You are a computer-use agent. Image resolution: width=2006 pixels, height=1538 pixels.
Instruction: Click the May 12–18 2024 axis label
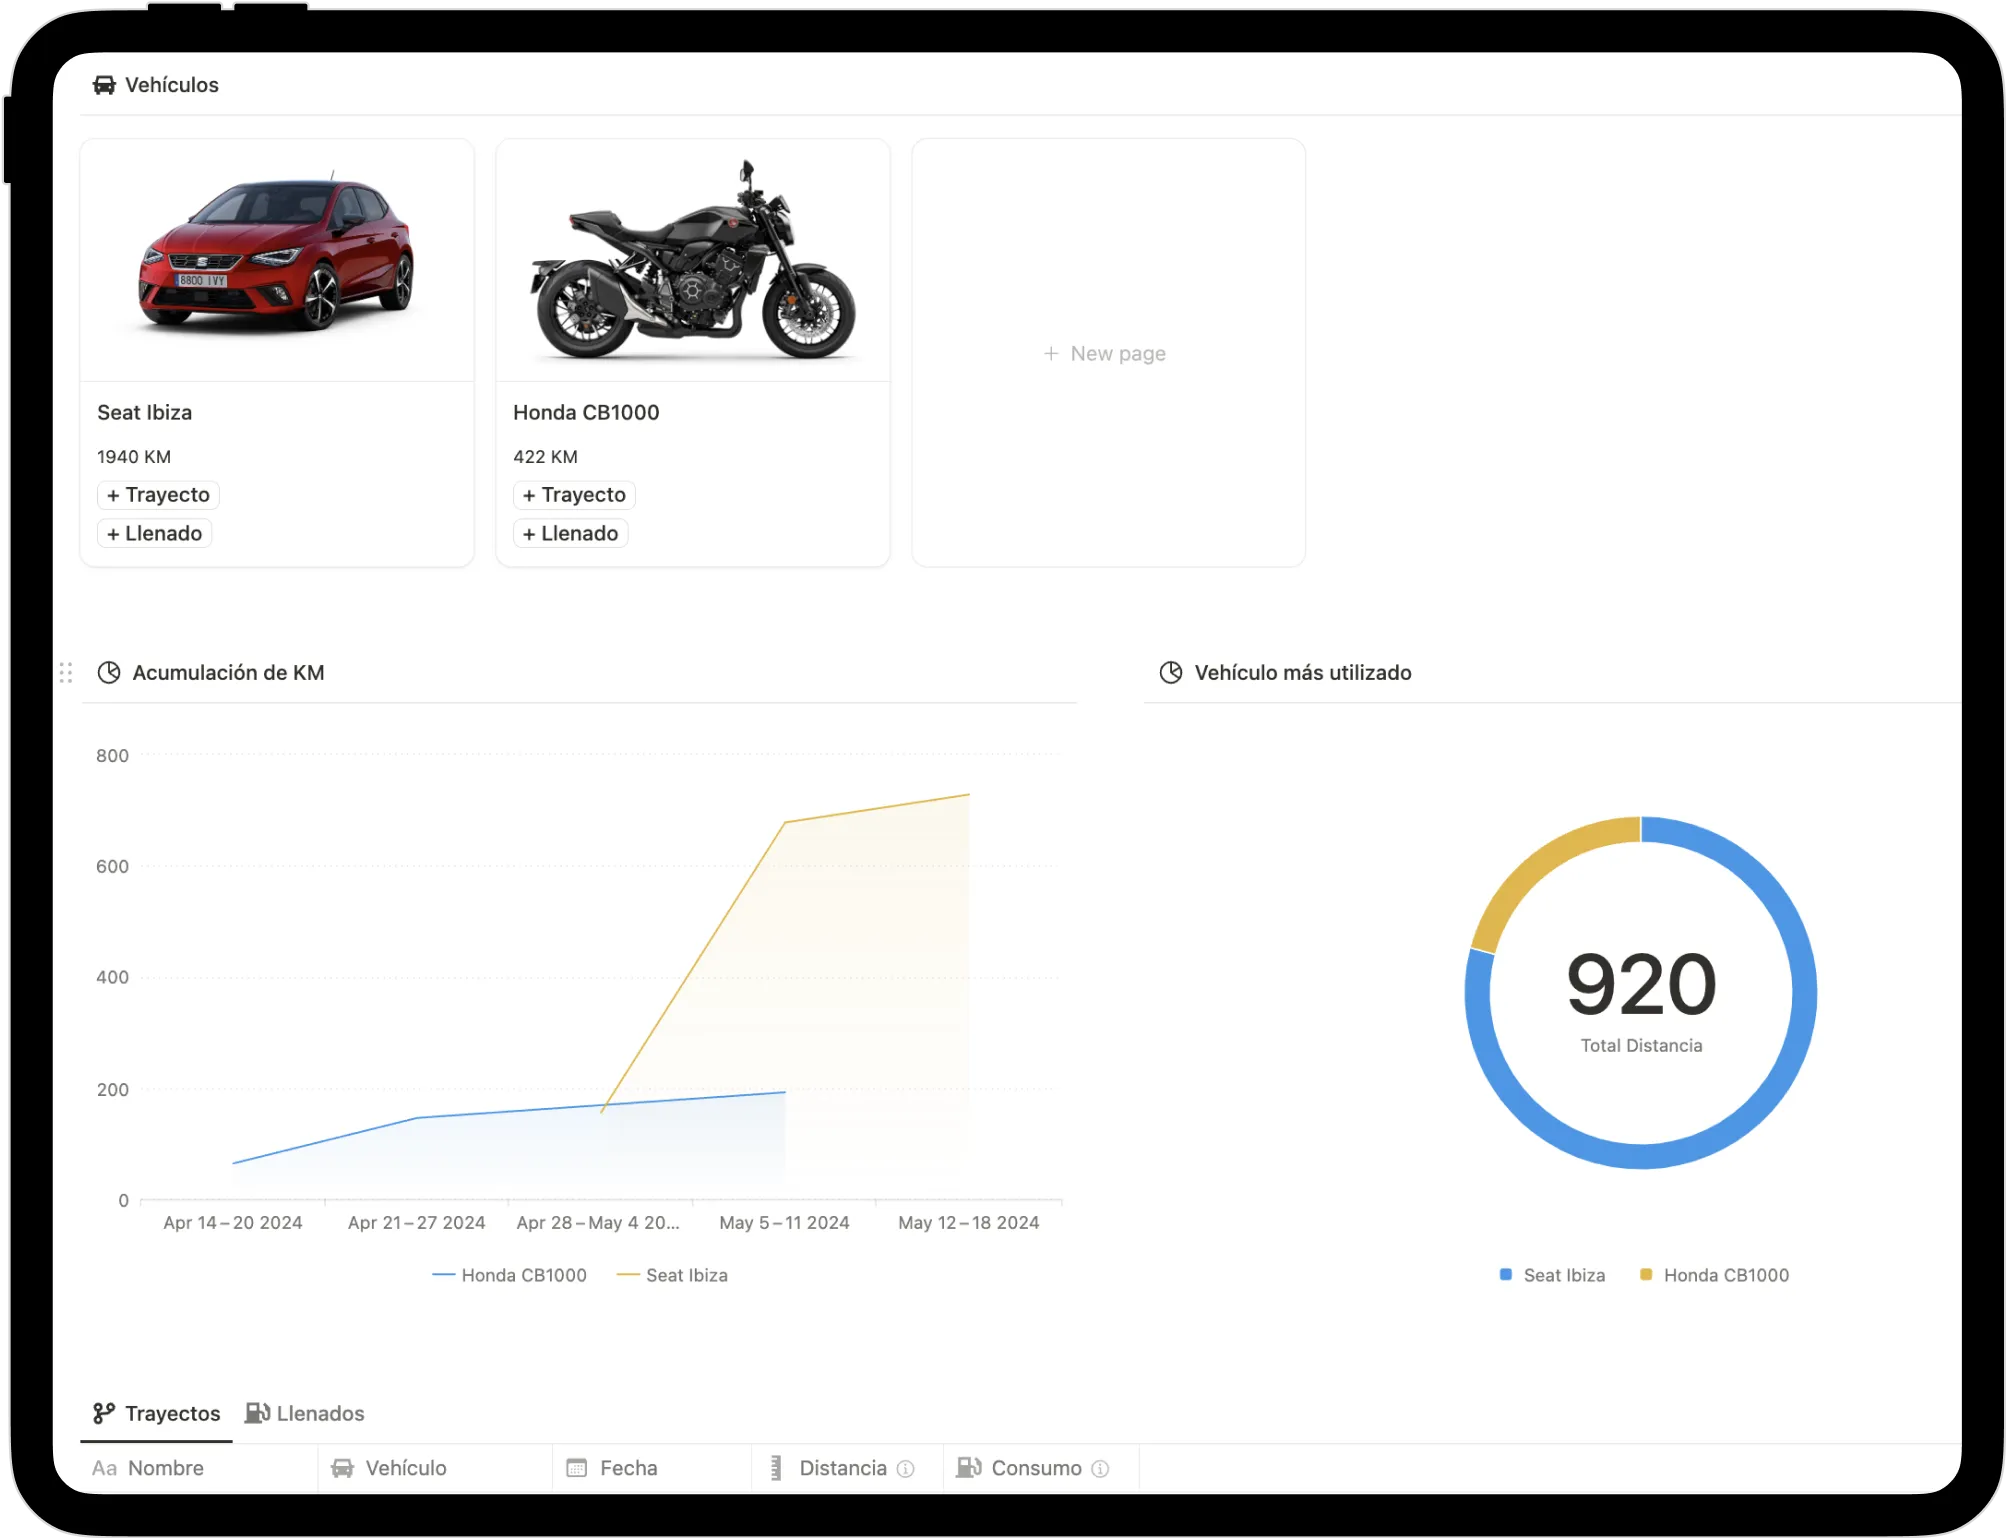[x=968, y=1222]
